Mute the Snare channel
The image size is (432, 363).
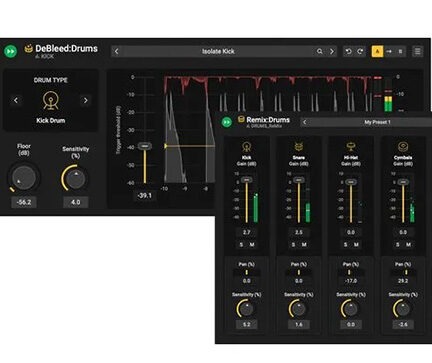point(304,245)
